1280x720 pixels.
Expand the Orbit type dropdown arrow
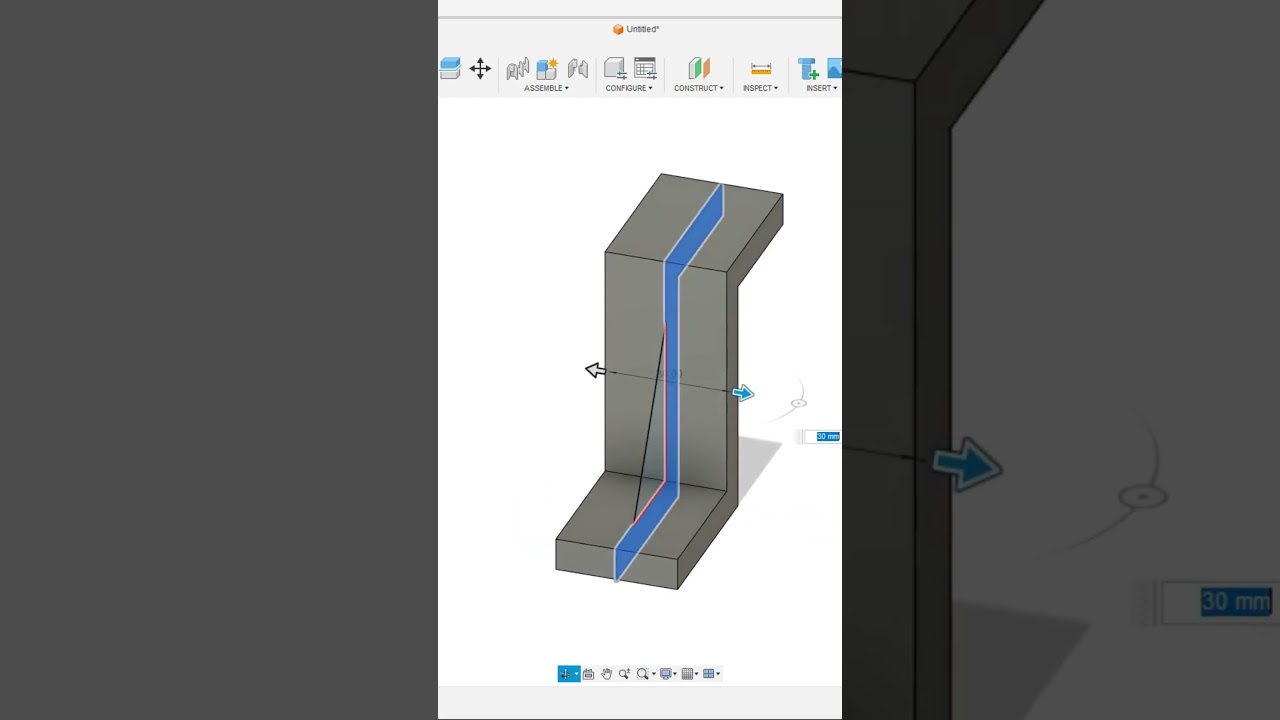tap(576, 674)
